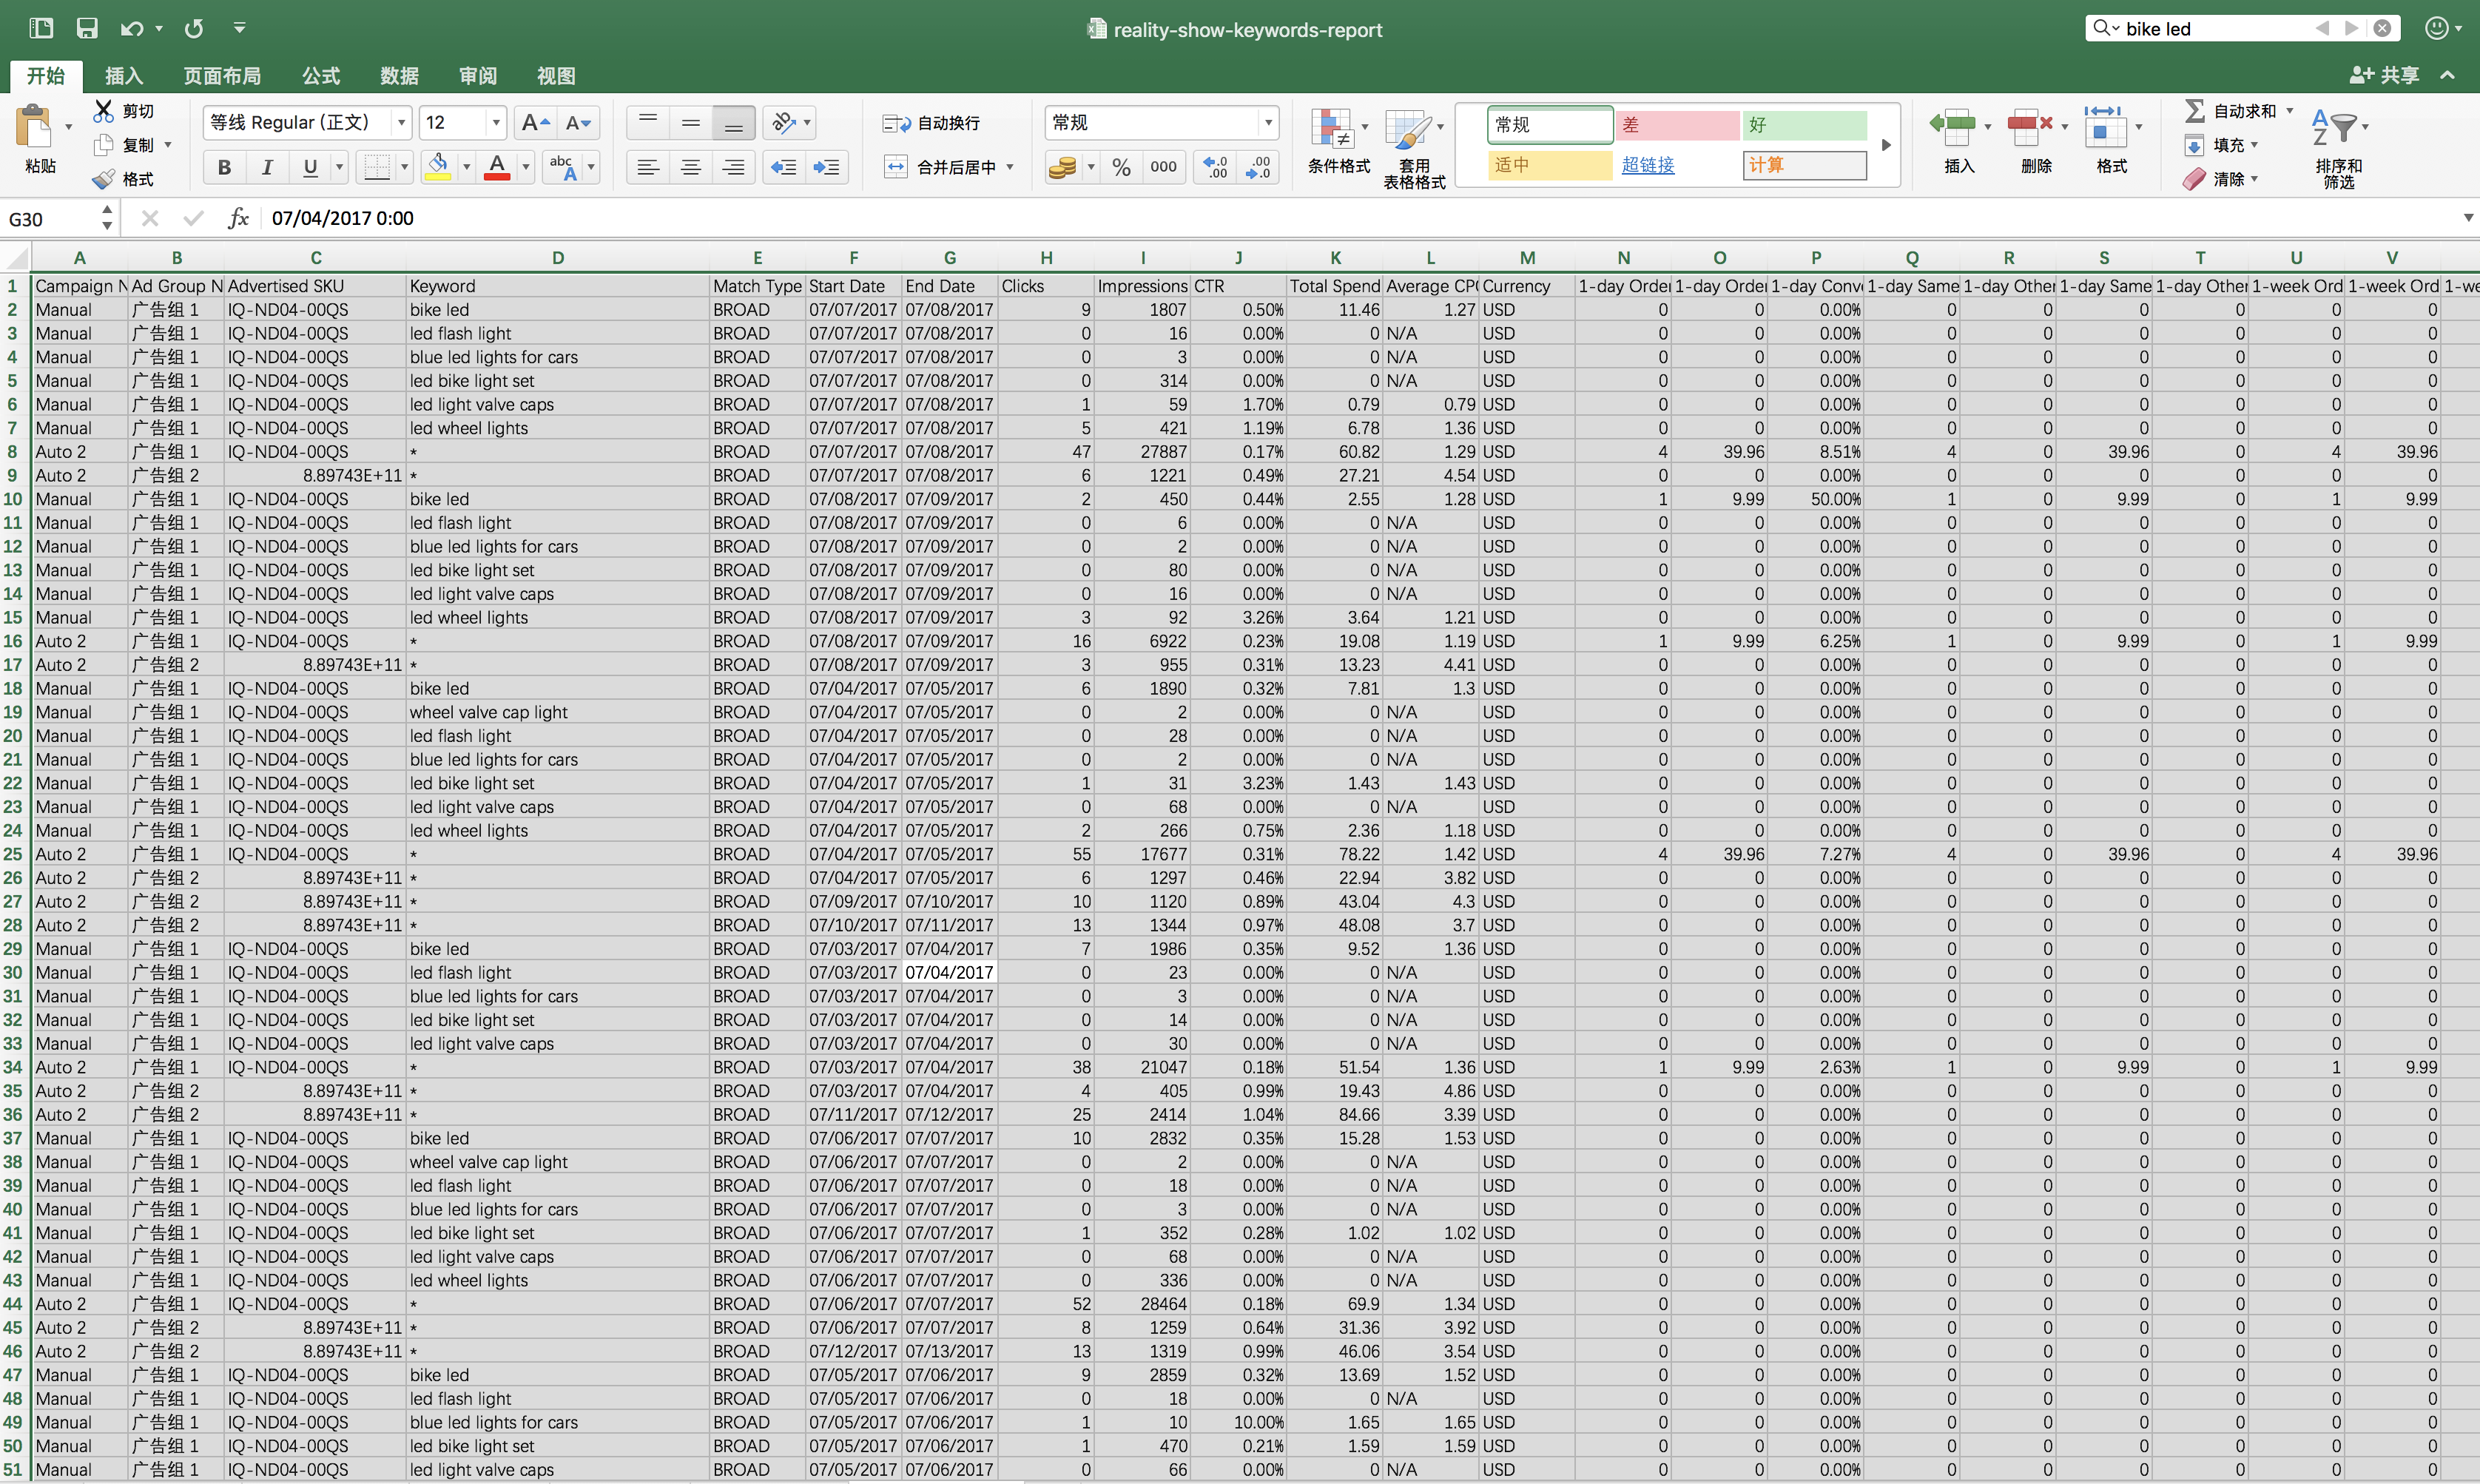2480x1484 pixels.
Task: Click the Redo icon
Action: point(194,28)
